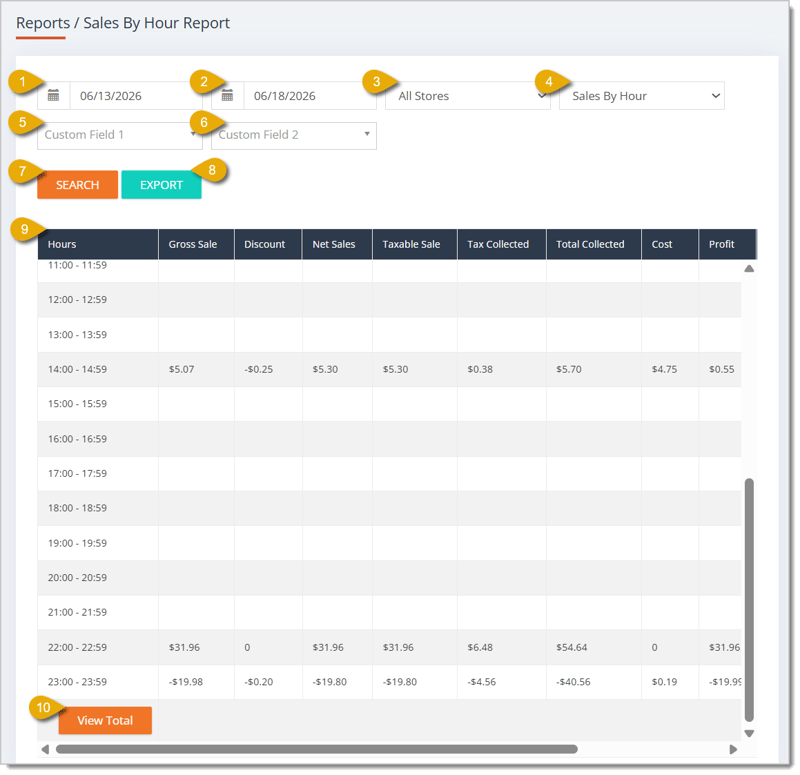Select the 13:00 - 13:59 hour row
Viewport: 800px width, 775px height.
point(389,335)
